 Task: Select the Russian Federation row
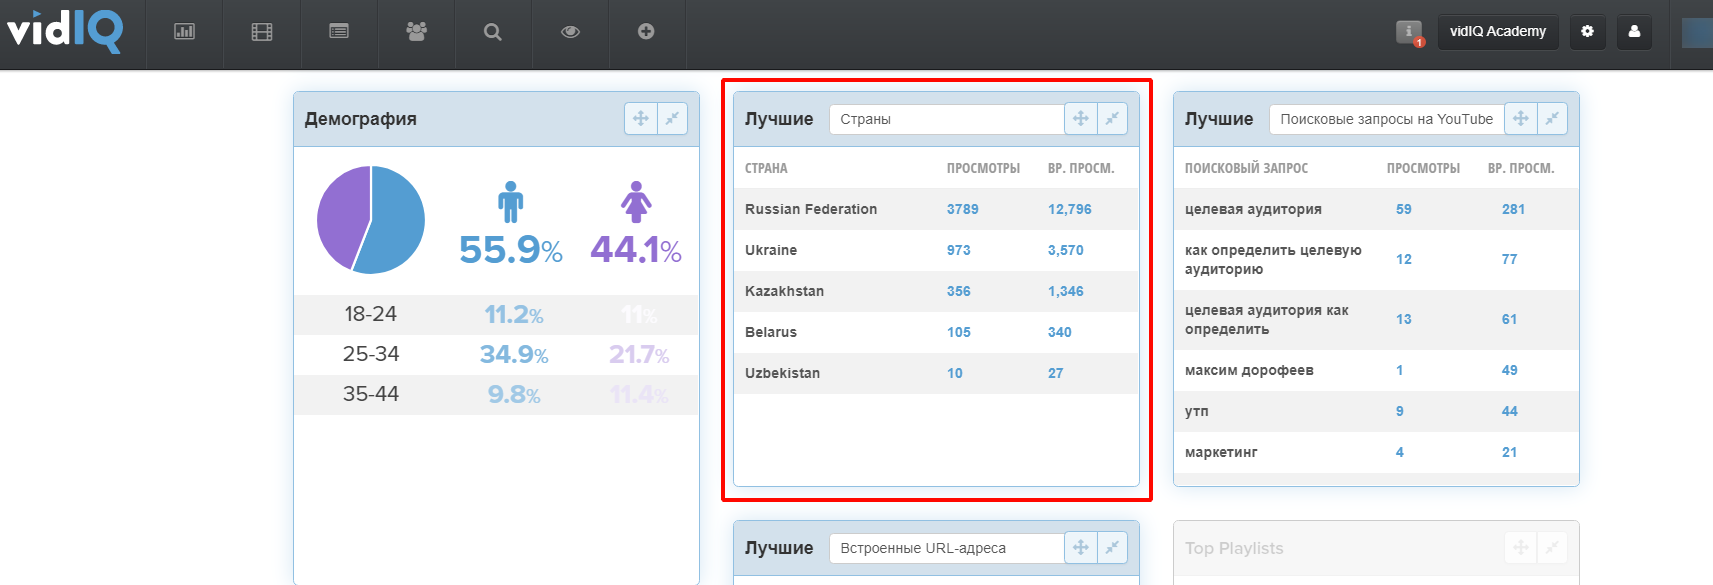(x=936, y=209)
